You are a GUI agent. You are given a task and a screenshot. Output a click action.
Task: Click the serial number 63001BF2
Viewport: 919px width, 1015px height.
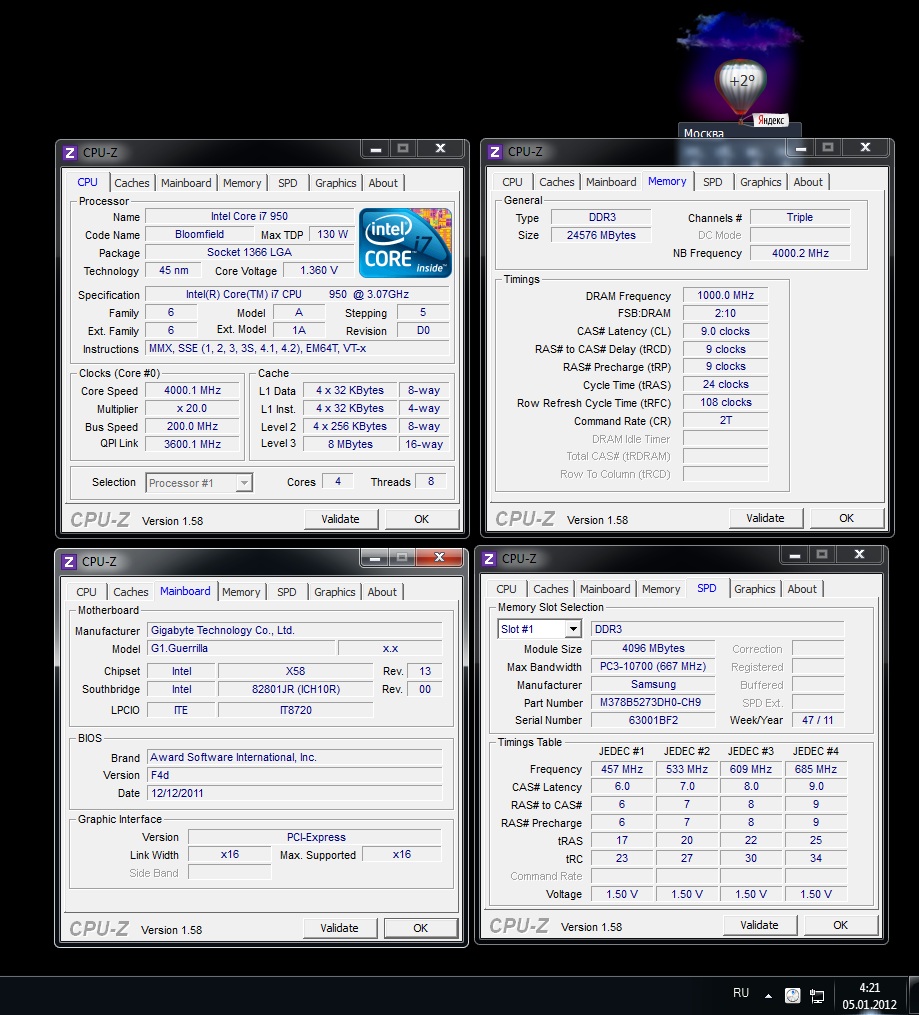click(x=653, y=720)
